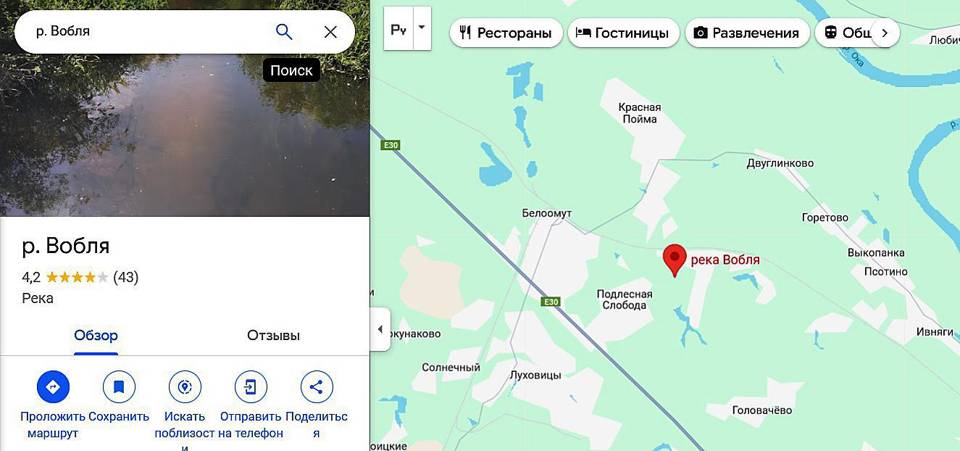This screenshot has width=960, height=451.
Task: Filter map by Развлечения chip
Action: click(747, 33)
